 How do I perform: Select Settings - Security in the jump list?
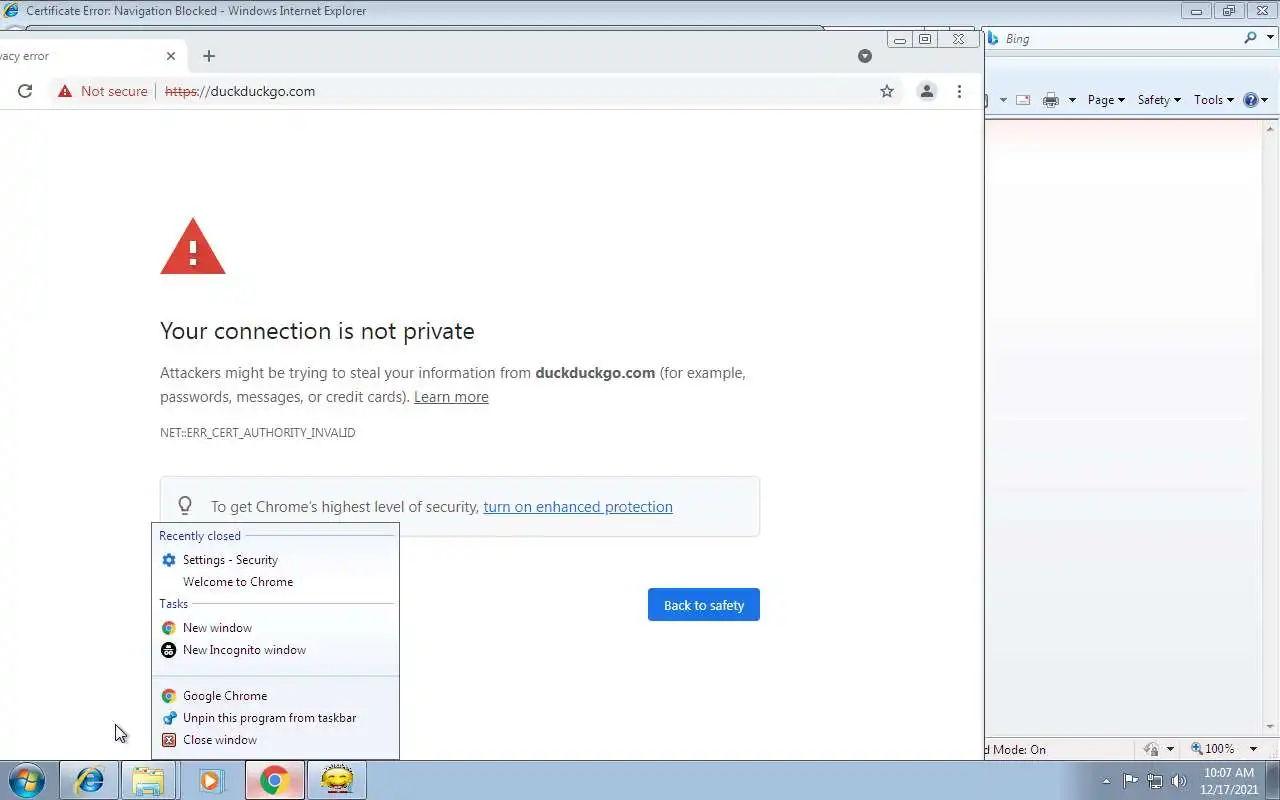click(275, 560)
